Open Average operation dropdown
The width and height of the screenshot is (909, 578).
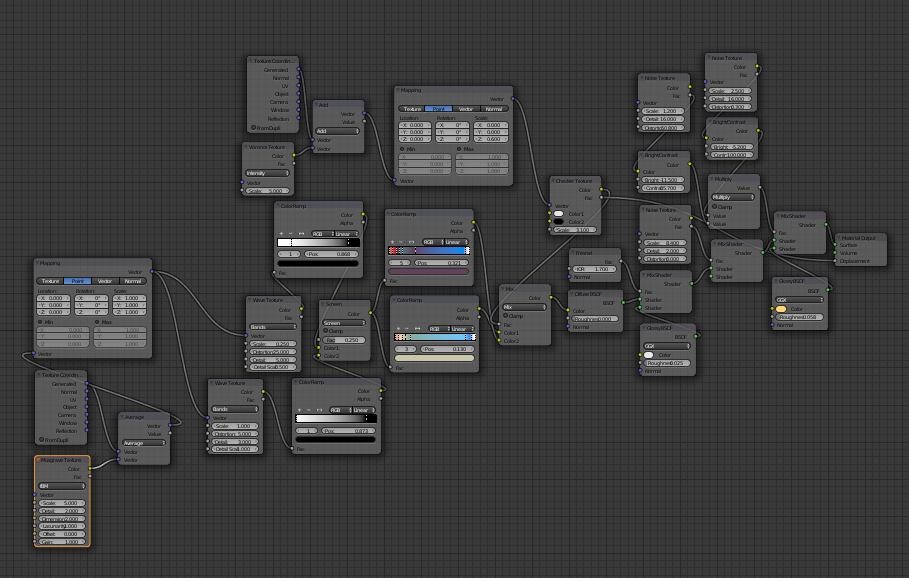[144, 443]
